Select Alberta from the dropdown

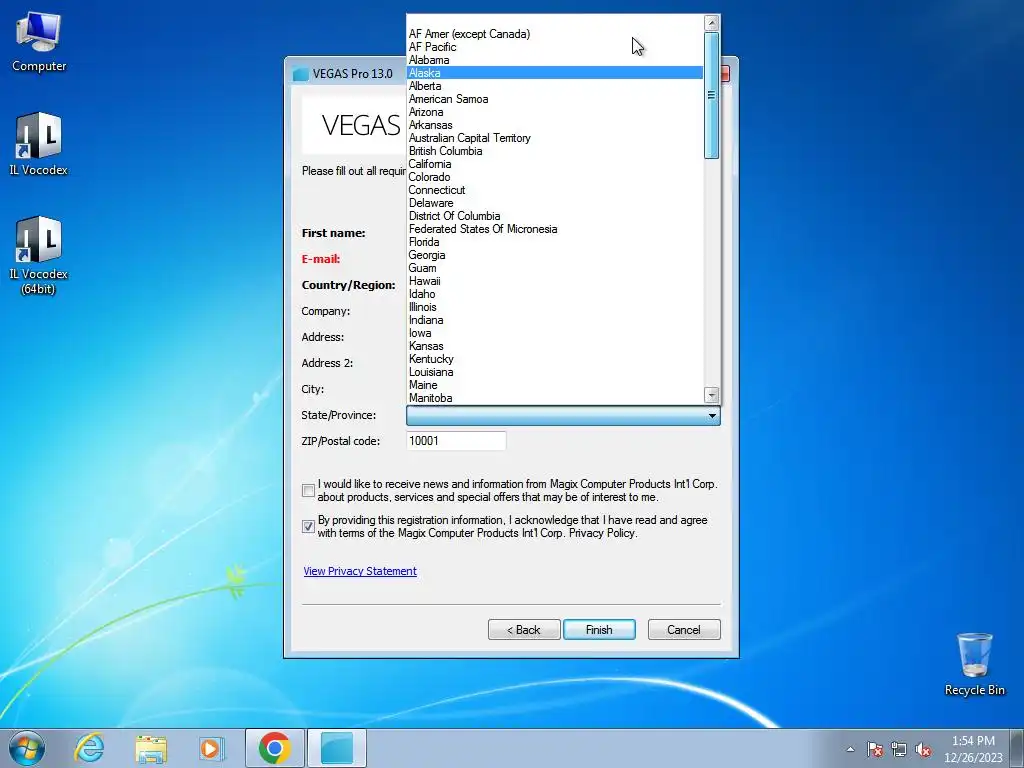554,86
